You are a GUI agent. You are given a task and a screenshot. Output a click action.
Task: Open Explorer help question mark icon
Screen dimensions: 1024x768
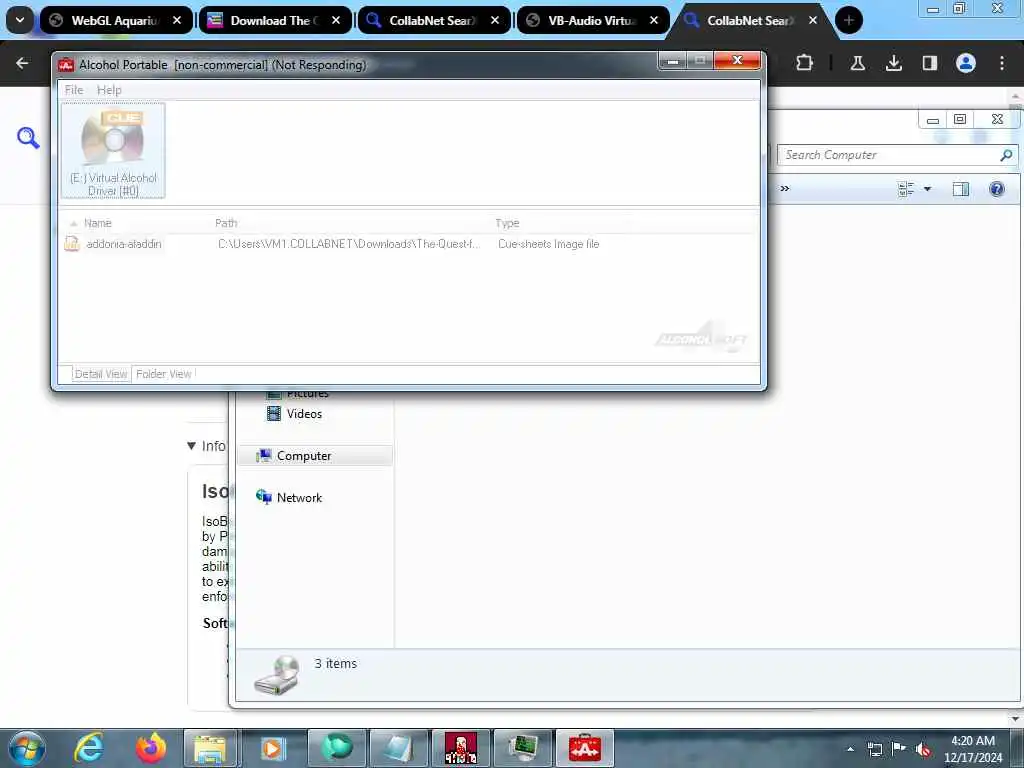[x=997, y=189]
